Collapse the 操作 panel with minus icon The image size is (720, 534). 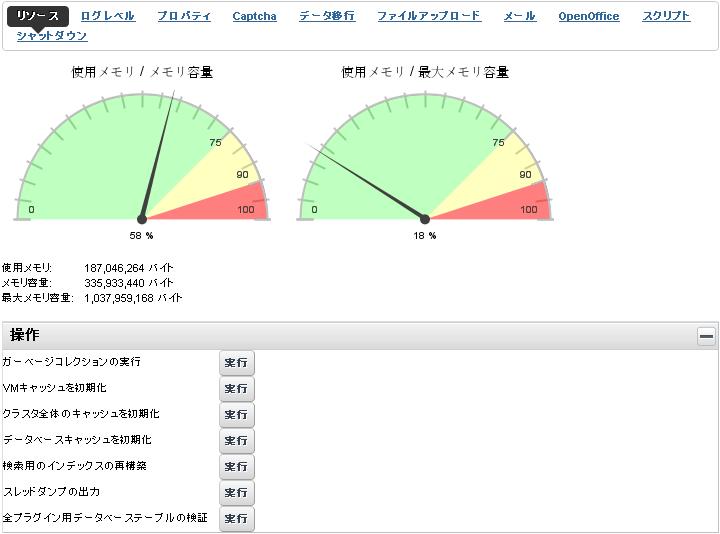tap(706, 336)
